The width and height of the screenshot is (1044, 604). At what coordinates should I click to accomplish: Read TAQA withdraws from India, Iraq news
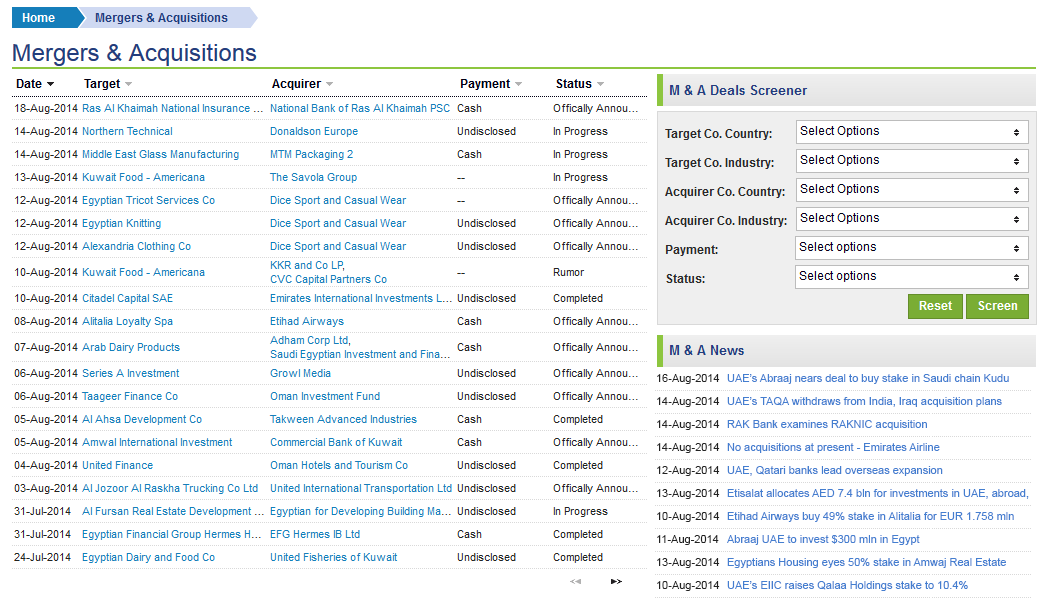click(x=864, y=402)
